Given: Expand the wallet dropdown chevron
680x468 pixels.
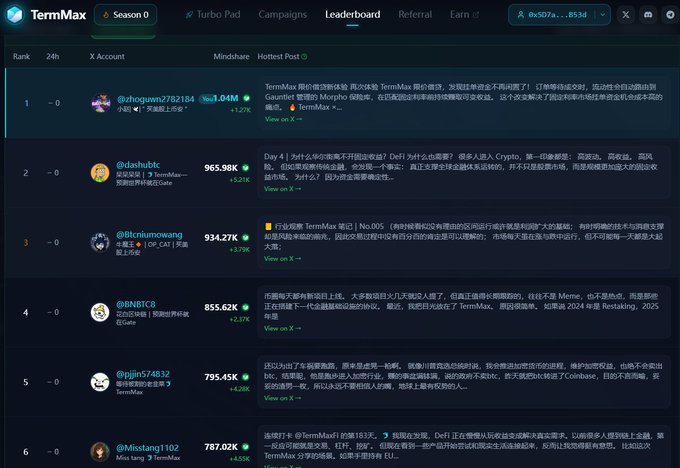Looking at the screenshot, I should (602, 15).
